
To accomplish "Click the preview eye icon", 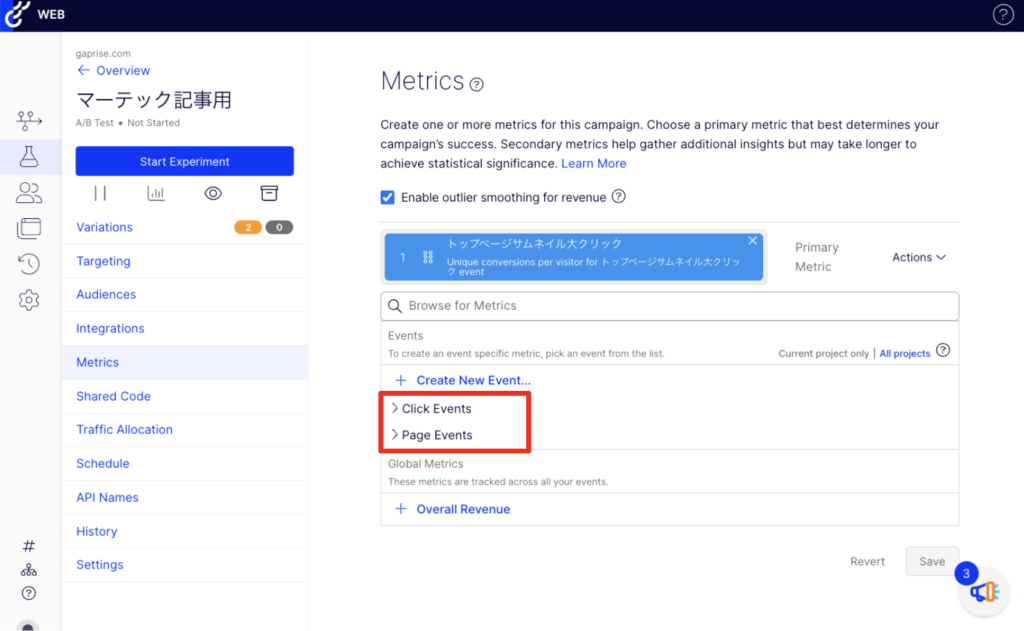I will pyautogui.click(x=213, y=193).
